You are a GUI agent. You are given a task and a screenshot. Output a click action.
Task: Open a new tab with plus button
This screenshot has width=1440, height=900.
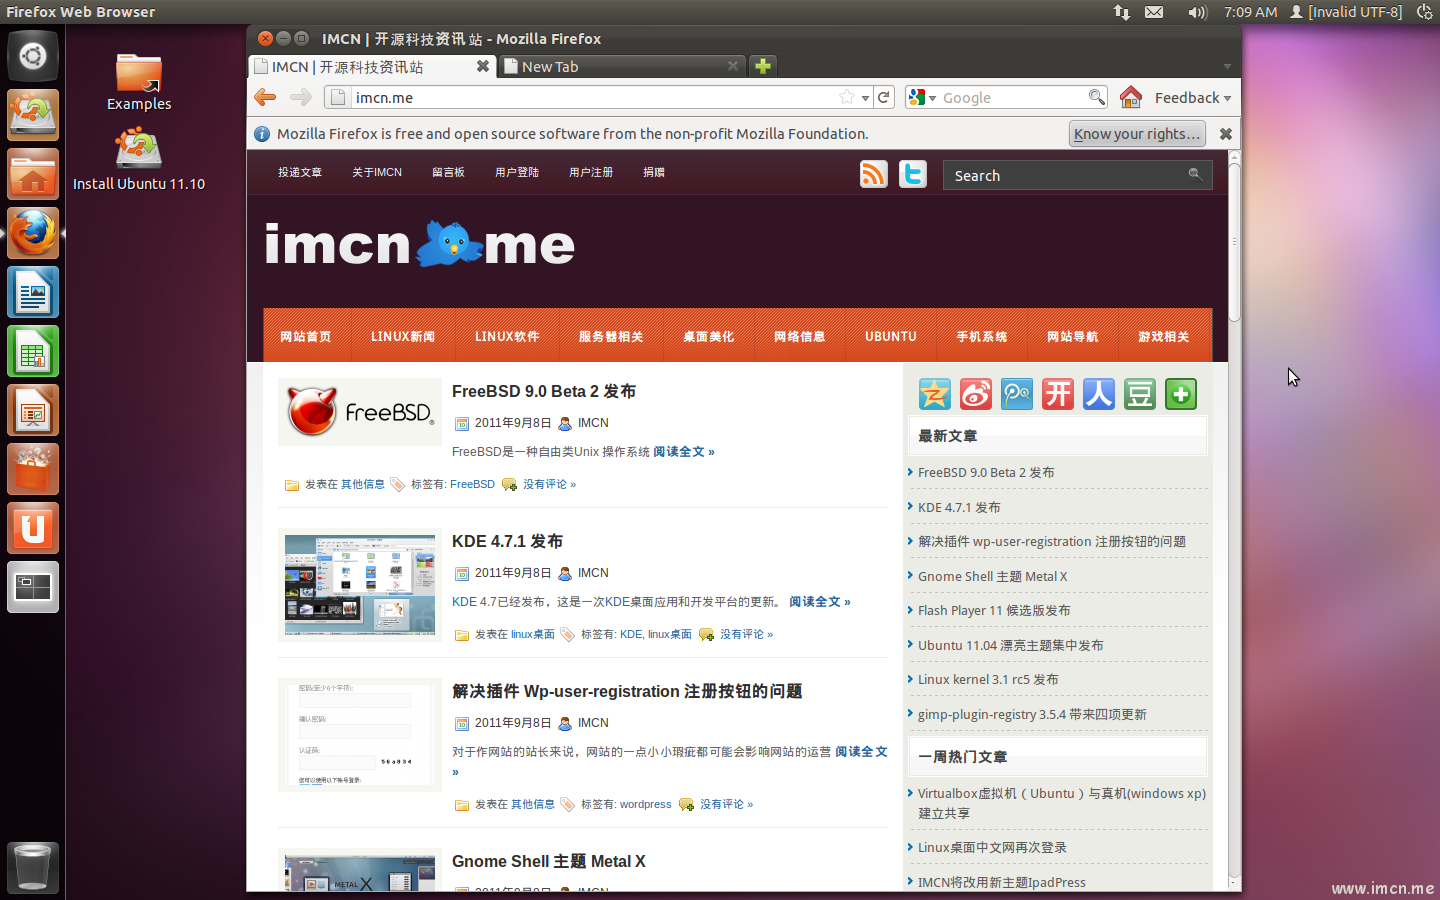(x=763, y=66)
